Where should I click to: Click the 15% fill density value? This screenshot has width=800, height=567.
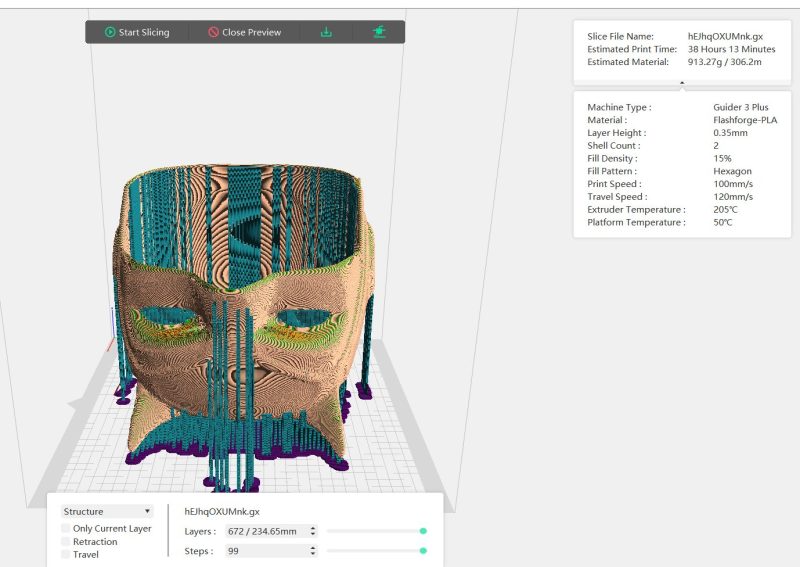[x=722, y=158]
